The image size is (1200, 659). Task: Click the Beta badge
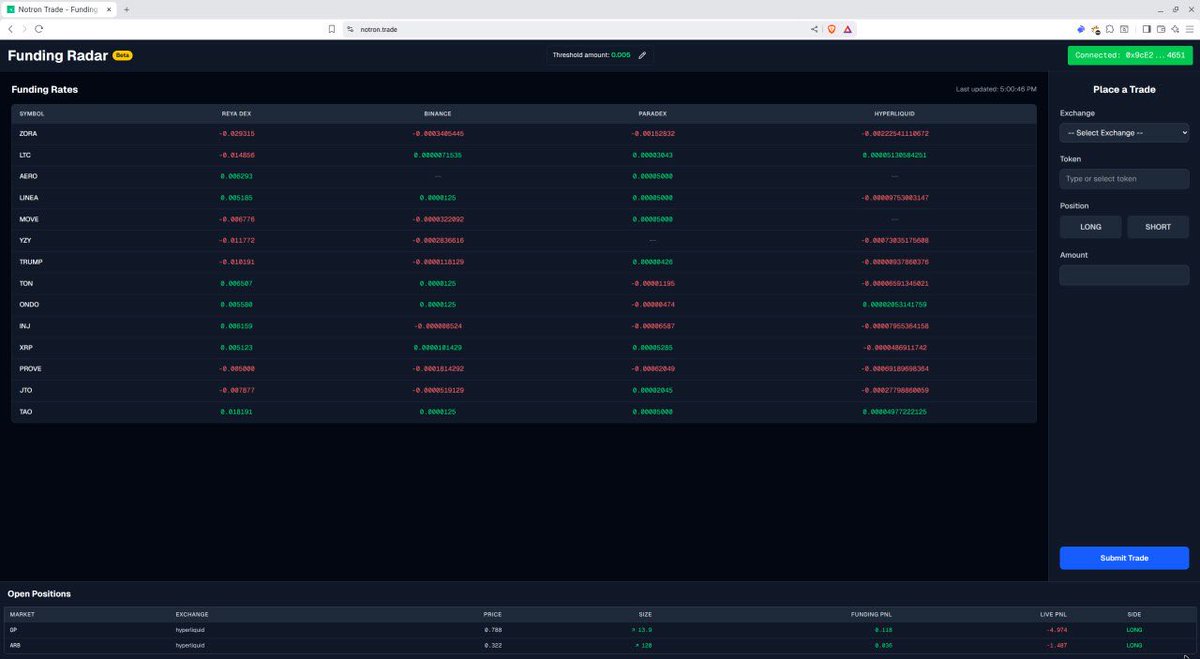click(122, 56)
